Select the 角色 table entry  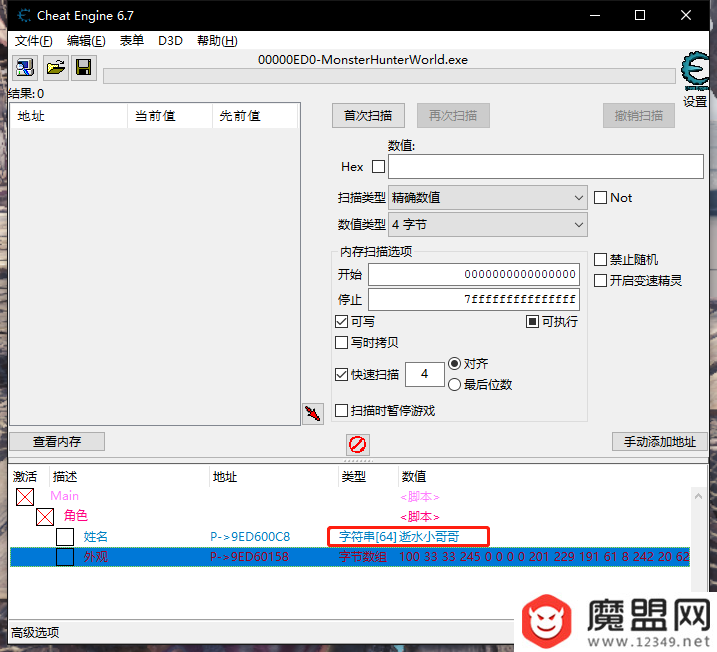click(x=76, y=516)
